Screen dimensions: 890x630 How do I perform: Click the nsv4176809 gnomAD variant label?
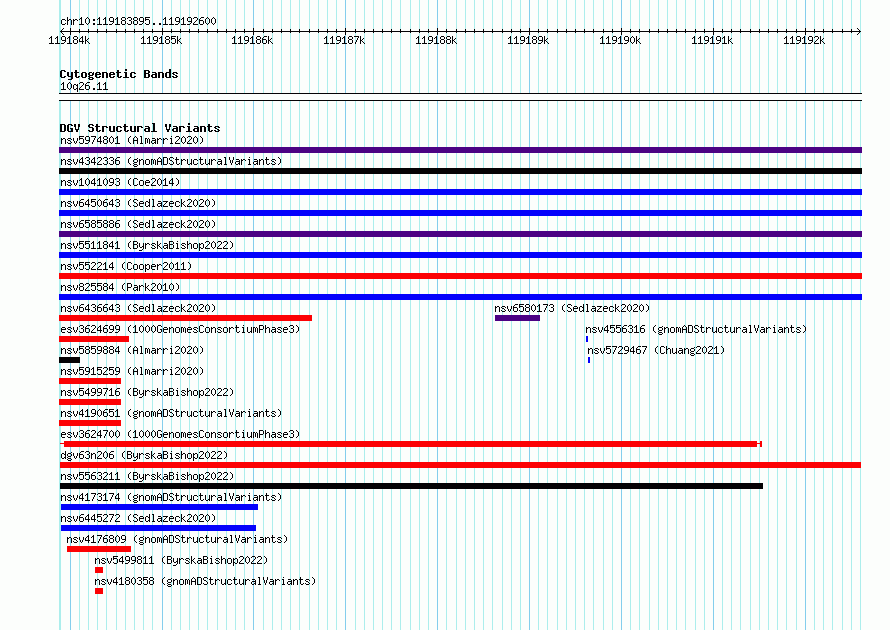point(177,539)
